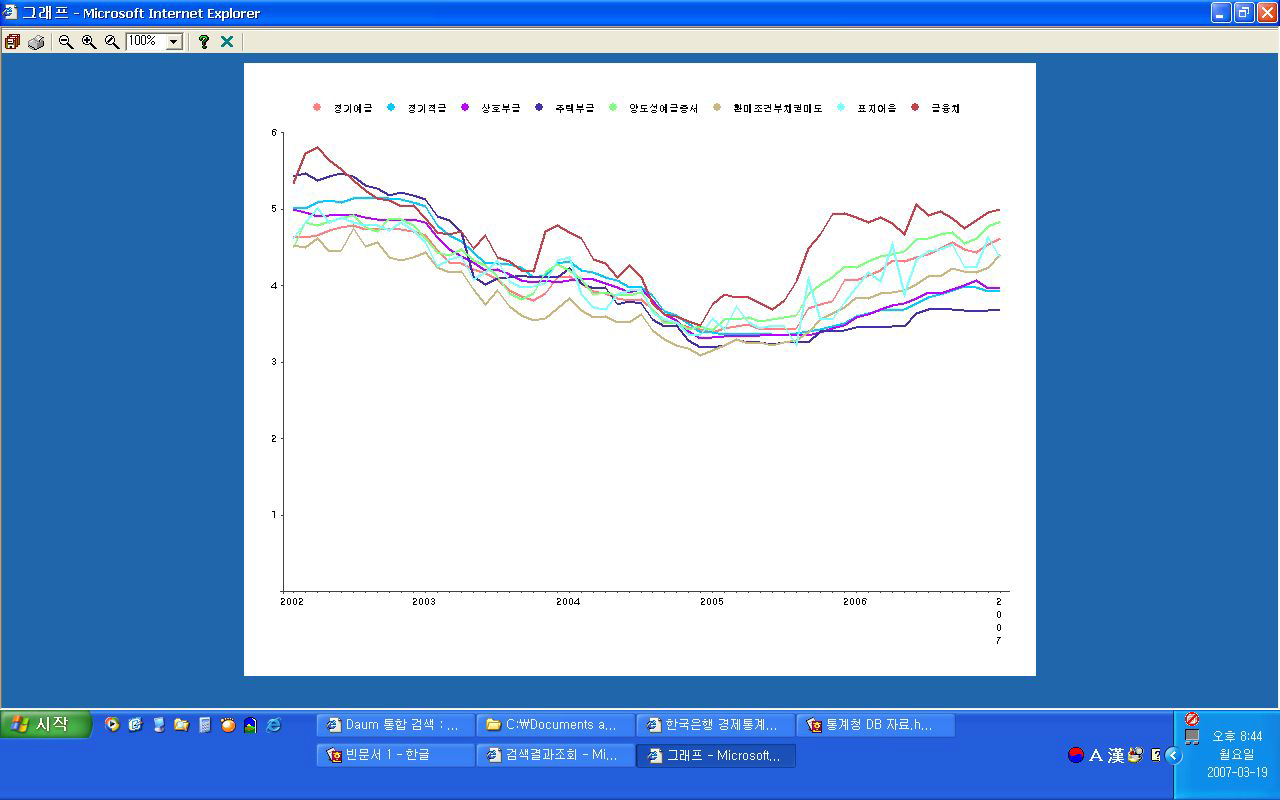
Task: Click the save graph floppy icon
Action: (12, 42)
